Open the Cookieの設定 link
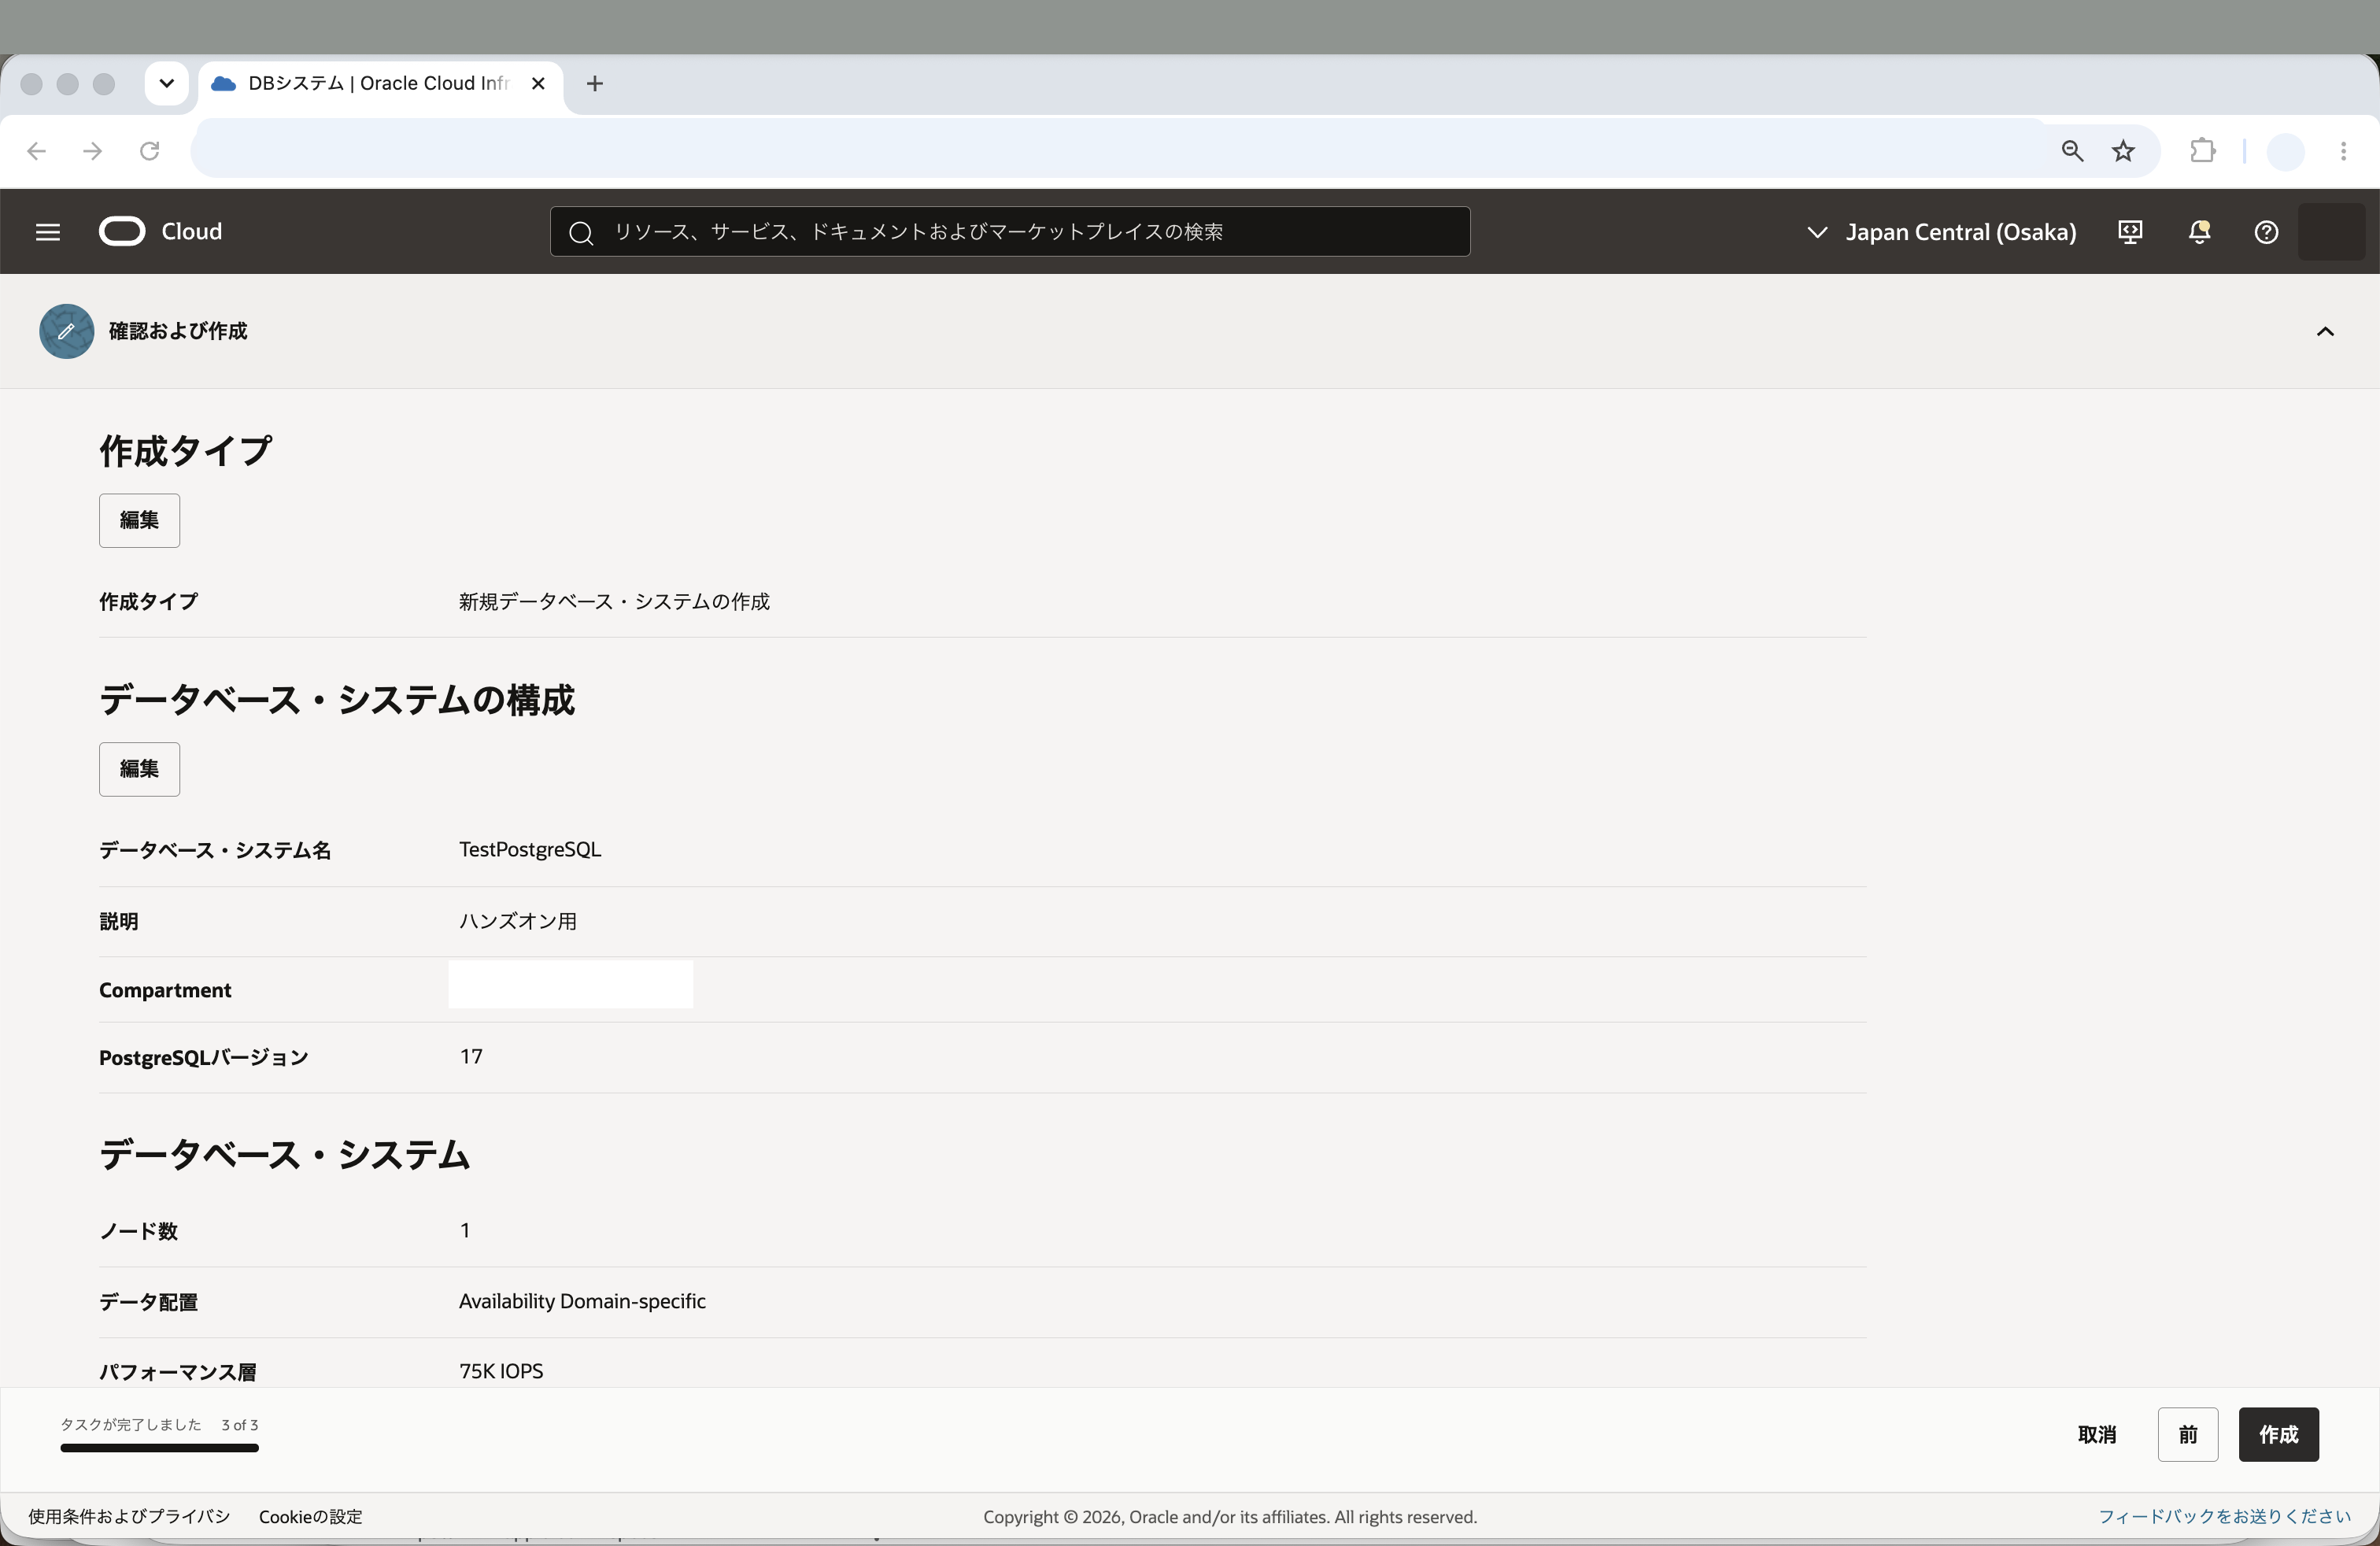Viewport: 2380px width, 1546px height. (x=311, y=1517)
